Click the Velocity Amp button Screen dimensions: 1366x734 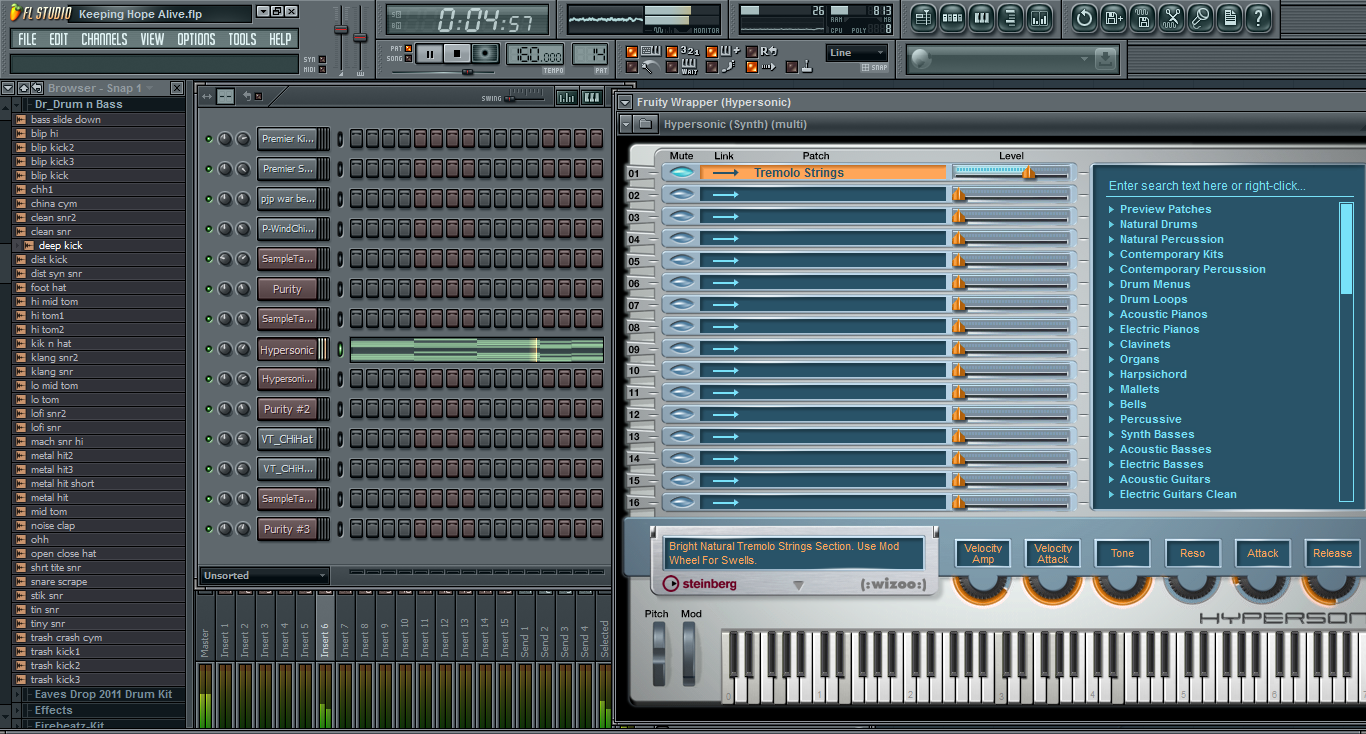click(983, 553)
